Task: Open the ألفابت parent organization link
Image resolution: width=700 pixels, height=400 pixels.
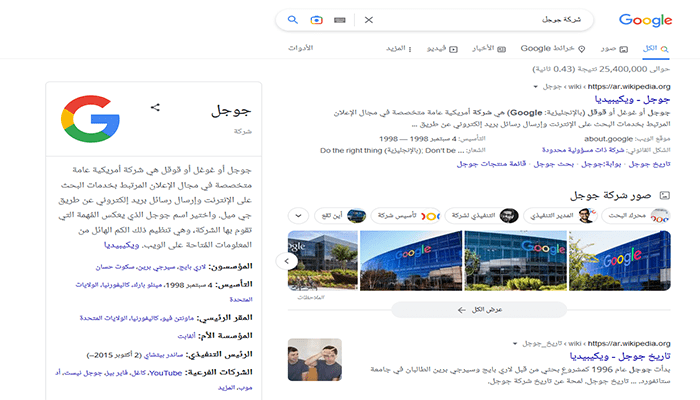Action: tap(187, 336)
